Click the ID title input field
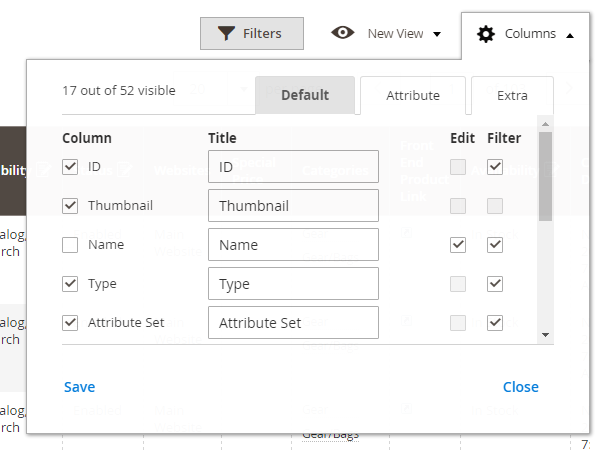This screenshot has height=453, width=615. [293, 167]
